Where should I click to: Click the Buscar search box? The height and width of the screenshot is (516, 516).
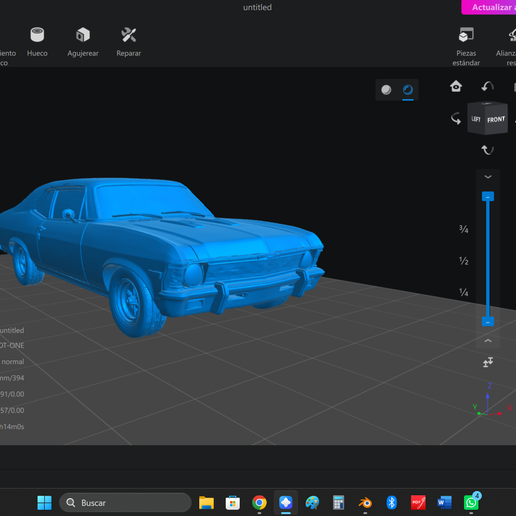click(125, 503)
